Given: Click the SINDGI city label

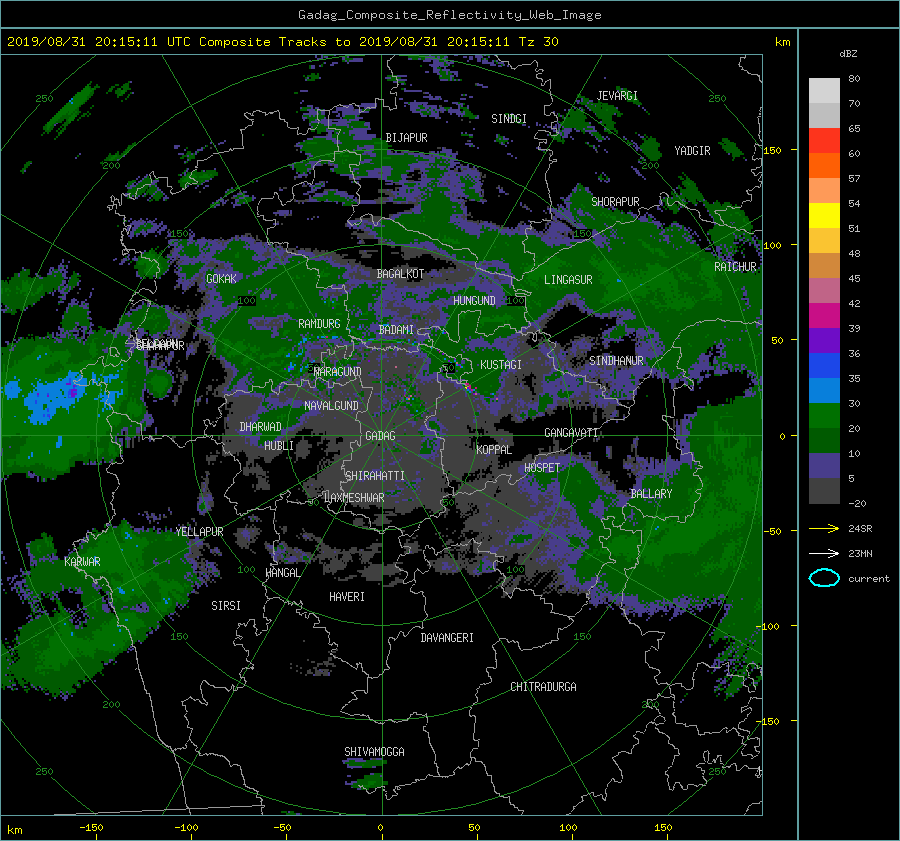Looking at the screenshot, I should click(x=509, y=119).
